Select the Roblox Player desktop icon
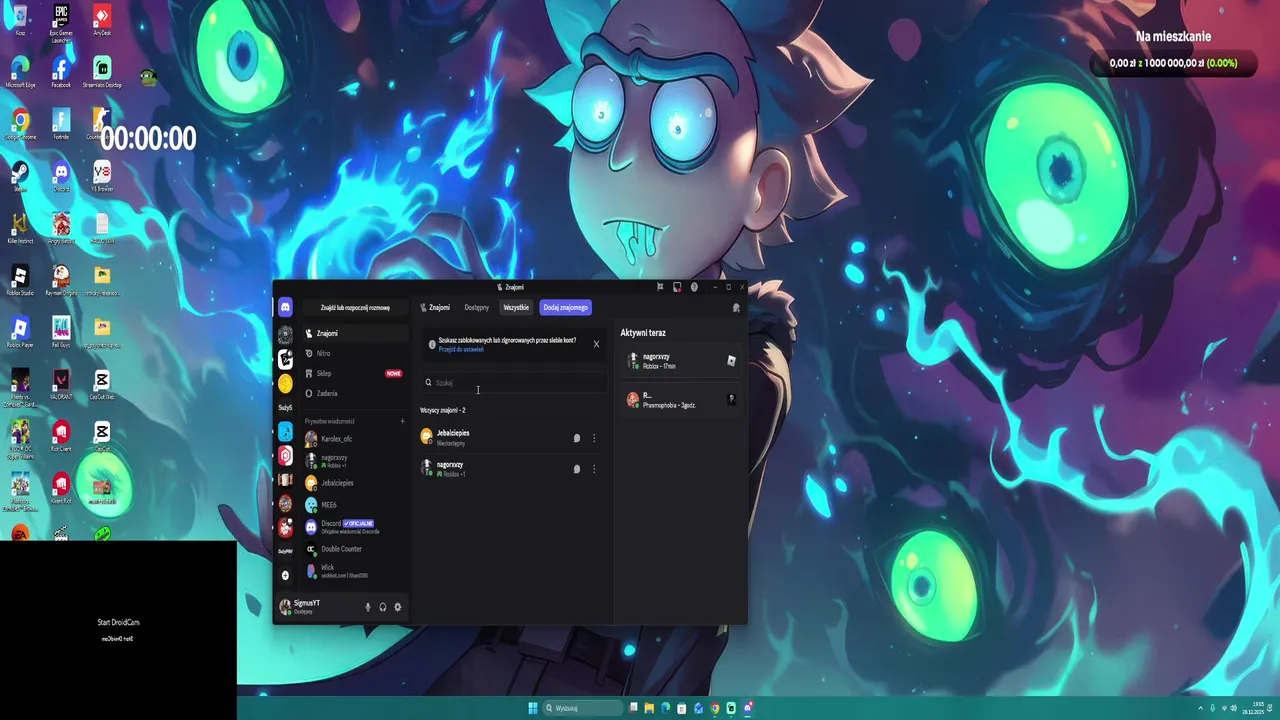This screenshot has width=1280, height=720. pos(20,333)
